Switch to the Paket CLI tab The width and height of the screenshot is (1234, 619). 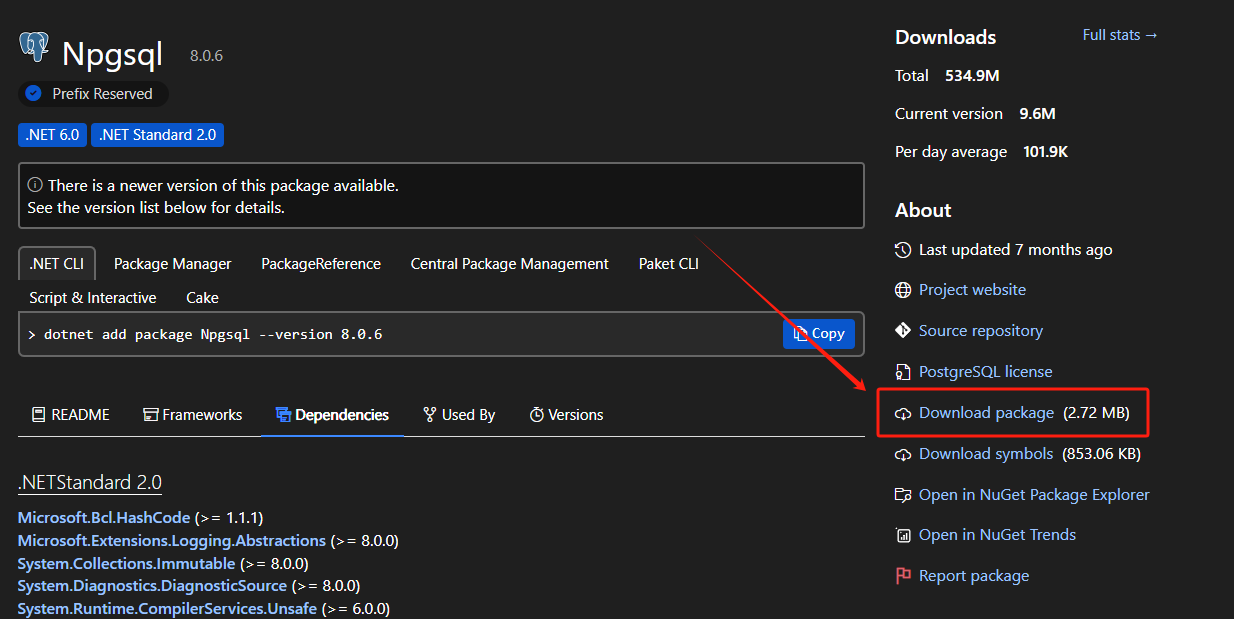click(x=668, y=263)
